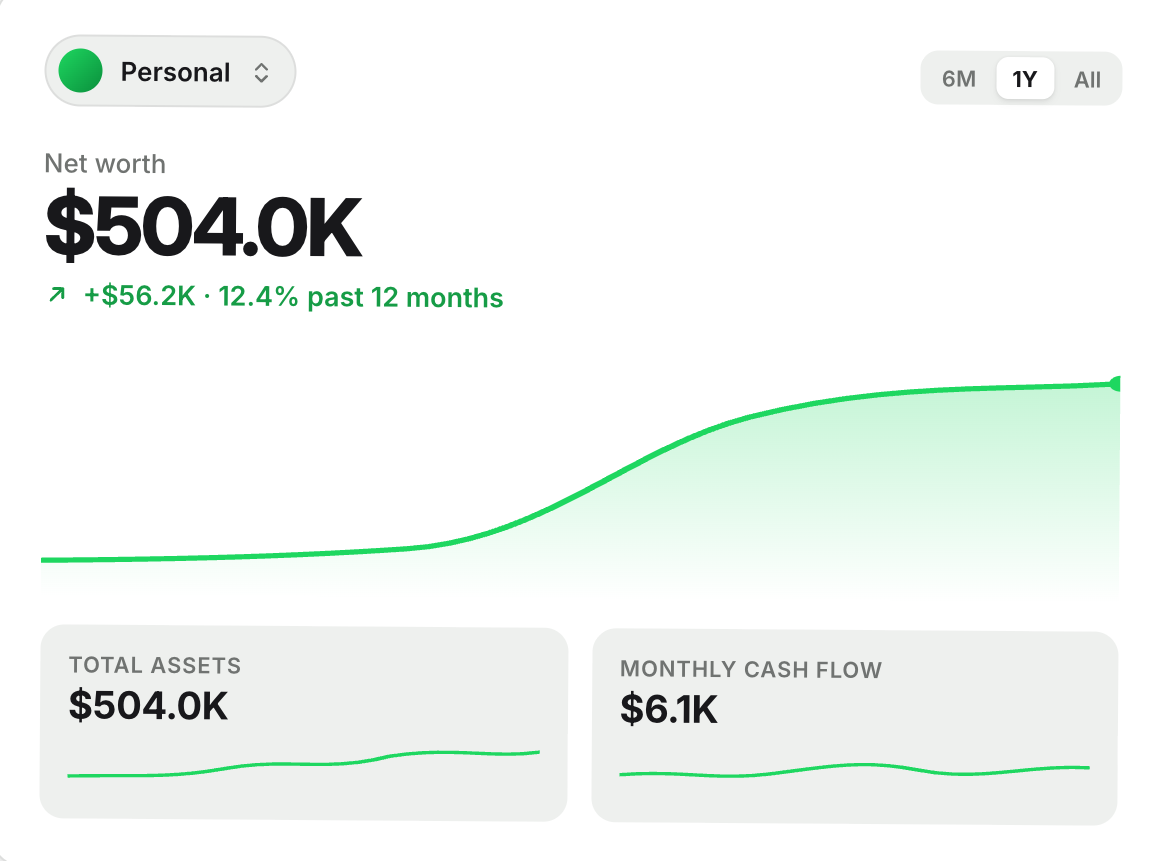Open the Personal account selector dropdown
The height and width of the screenshot is (861, 1156).
(170, 72)
